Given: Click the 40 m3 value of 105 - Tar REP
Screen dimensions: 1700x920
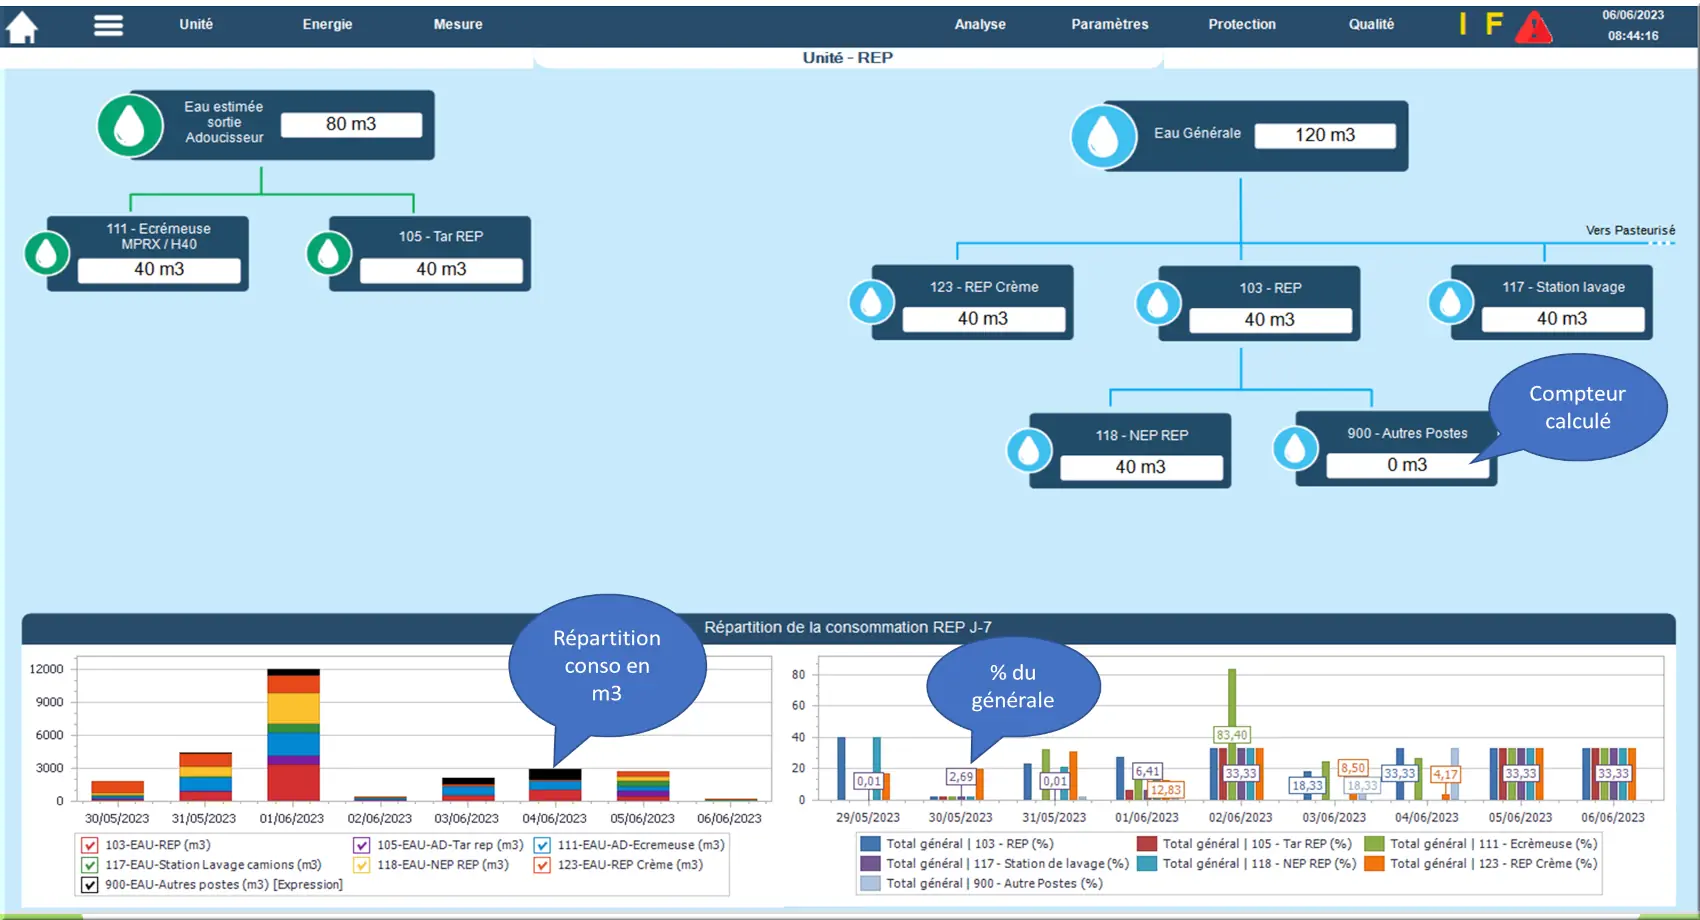Looking at the screenshot, I should (441, 270).
